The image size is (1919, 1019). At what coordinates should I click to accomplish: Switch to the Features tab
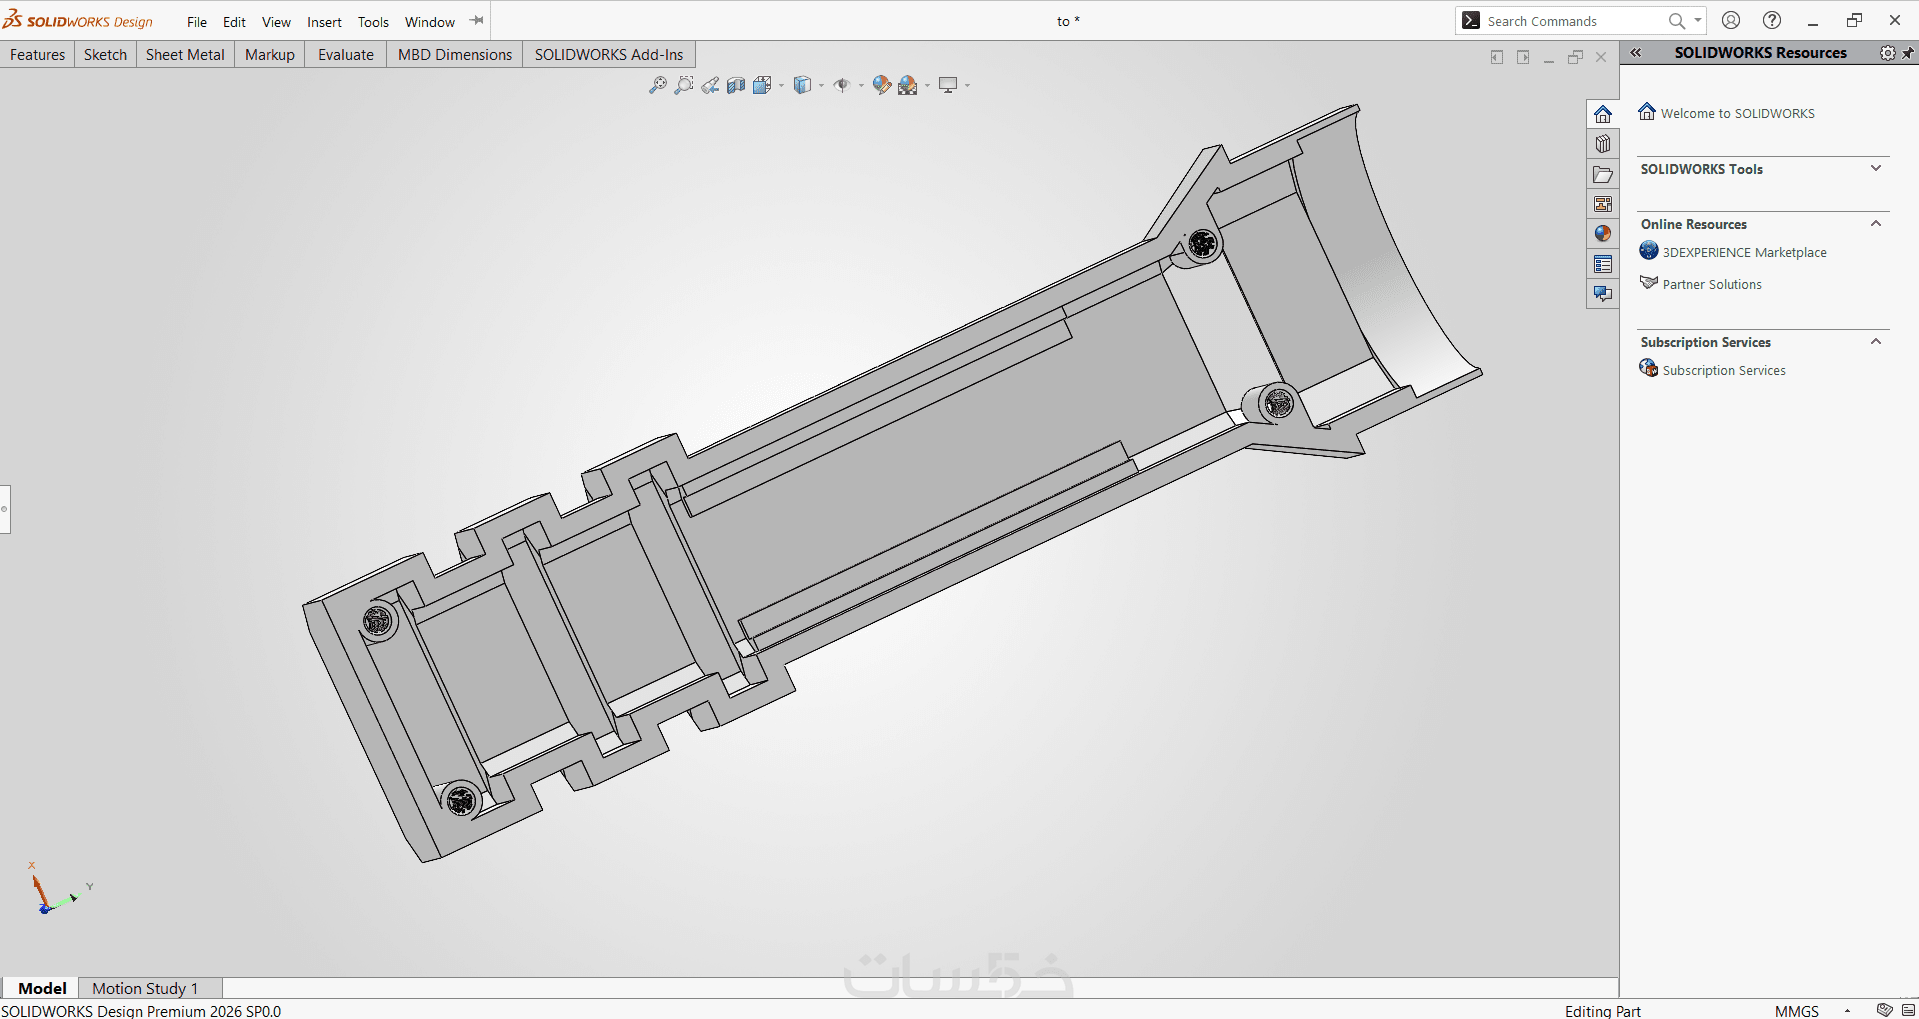[38, 55]
